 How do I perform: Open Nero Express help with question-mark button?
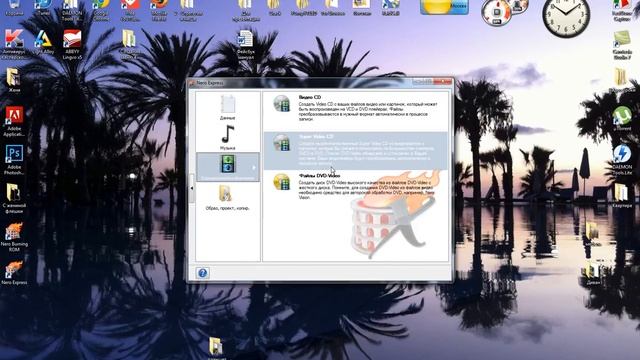[x=202, y=273]
